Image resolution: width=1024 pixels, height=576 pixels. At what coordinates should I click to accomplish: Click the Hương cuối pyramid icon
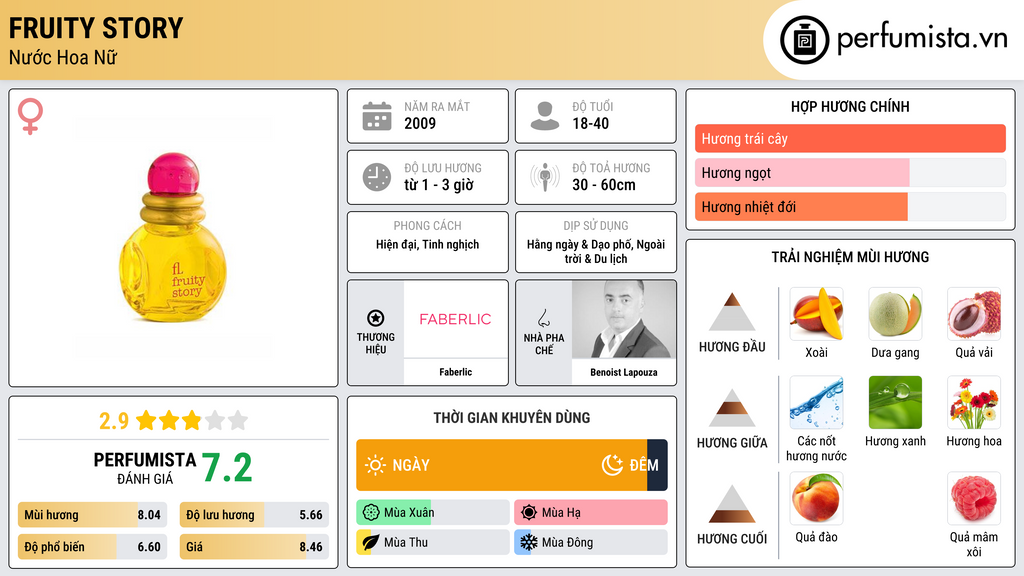[732, 504]
